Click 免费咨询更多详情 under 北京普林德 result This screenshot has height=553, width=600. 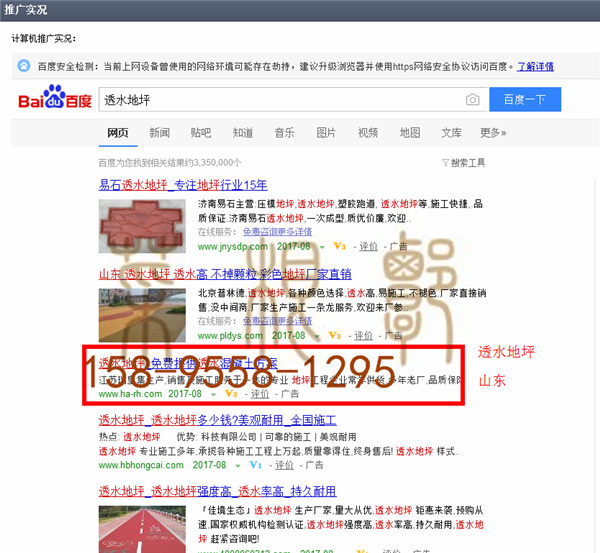click(277, 321)
